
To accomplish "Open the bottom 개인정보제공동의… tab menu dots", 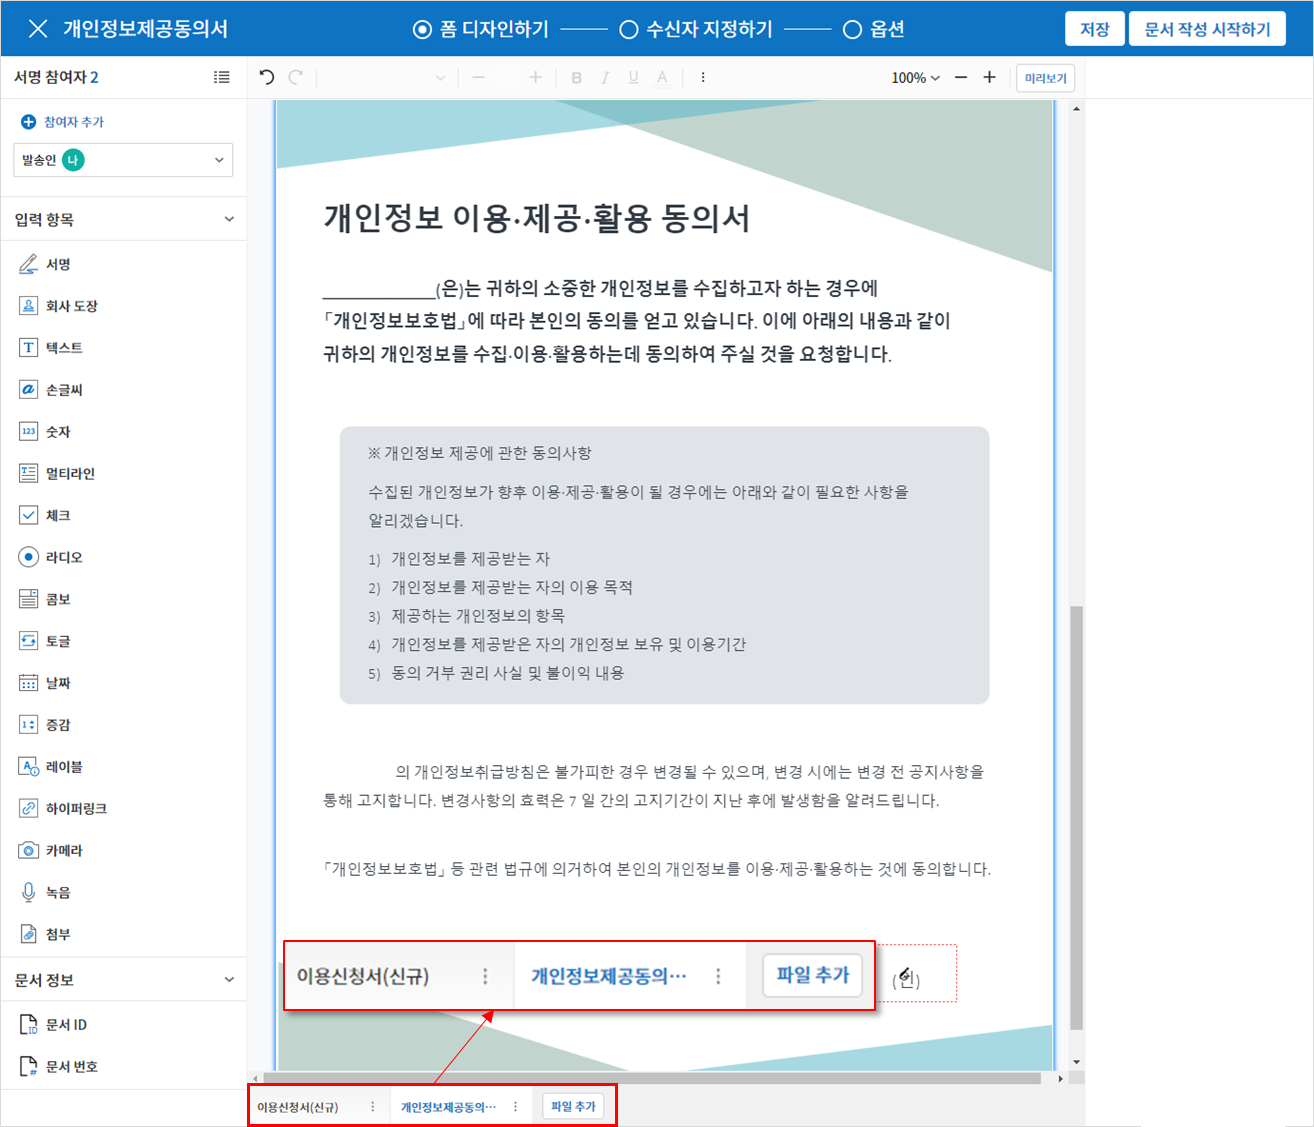I will tap(516, 1107).
